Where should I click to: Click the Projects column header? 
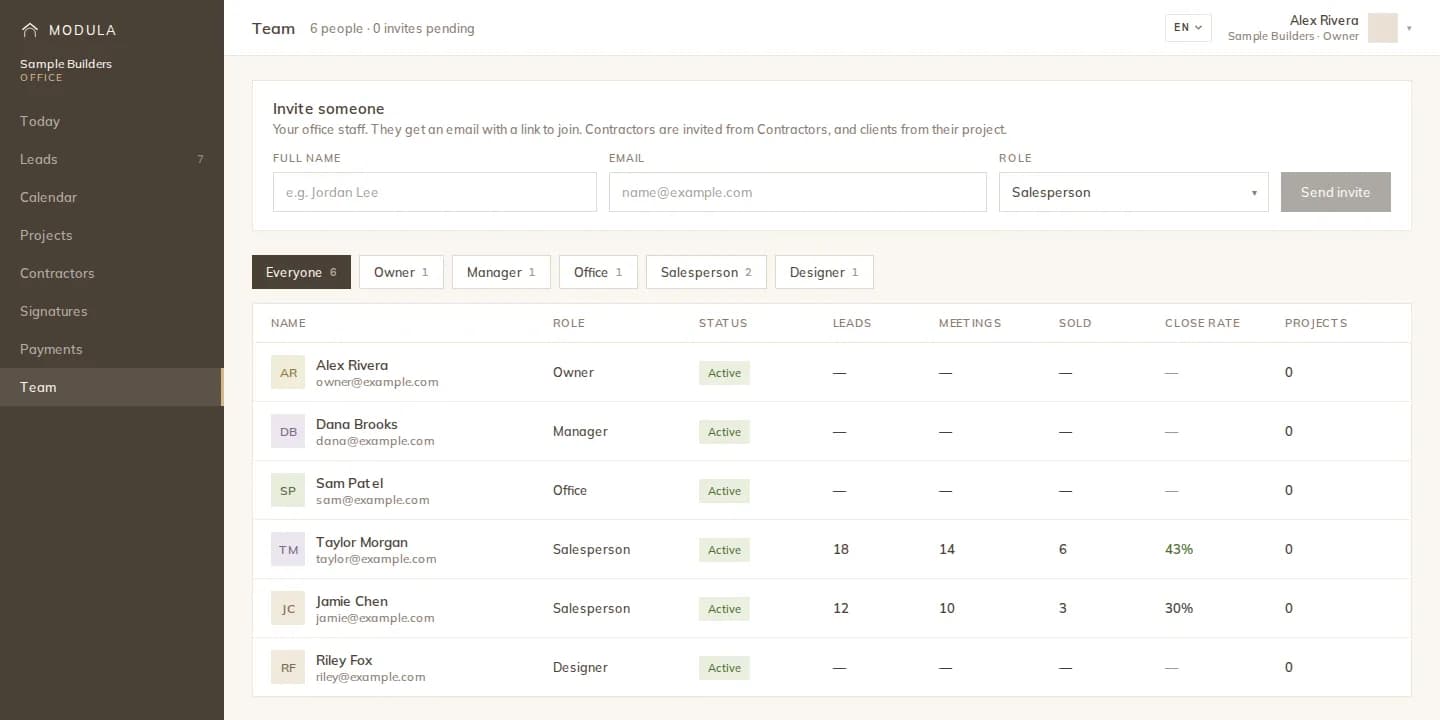point(1316,323)
